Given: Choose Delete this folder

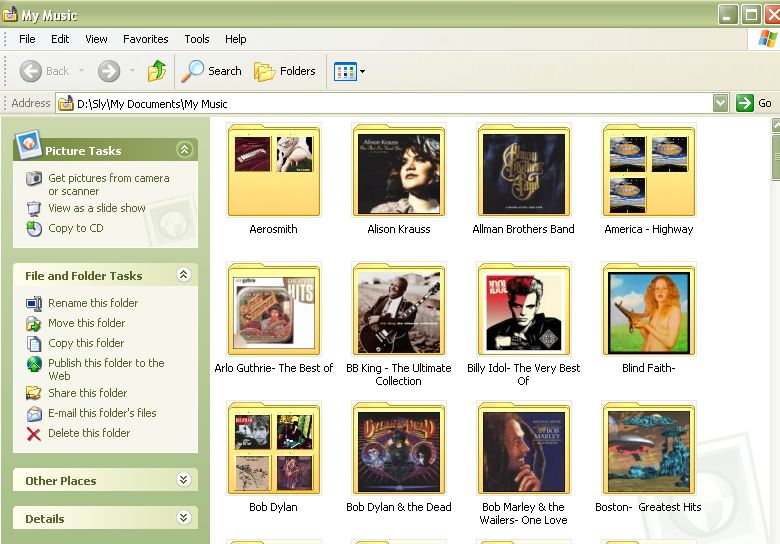Looking at the screenshot, I should [x=89, y=433].
